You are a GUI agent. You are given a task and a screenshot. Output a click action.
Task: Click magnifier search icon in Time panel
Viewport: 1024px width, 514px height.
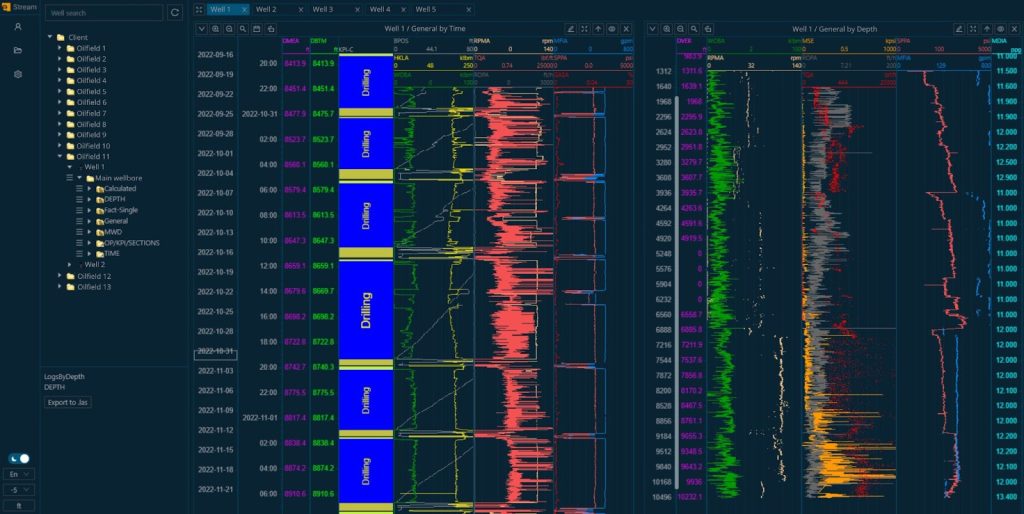tap(243, 29)
